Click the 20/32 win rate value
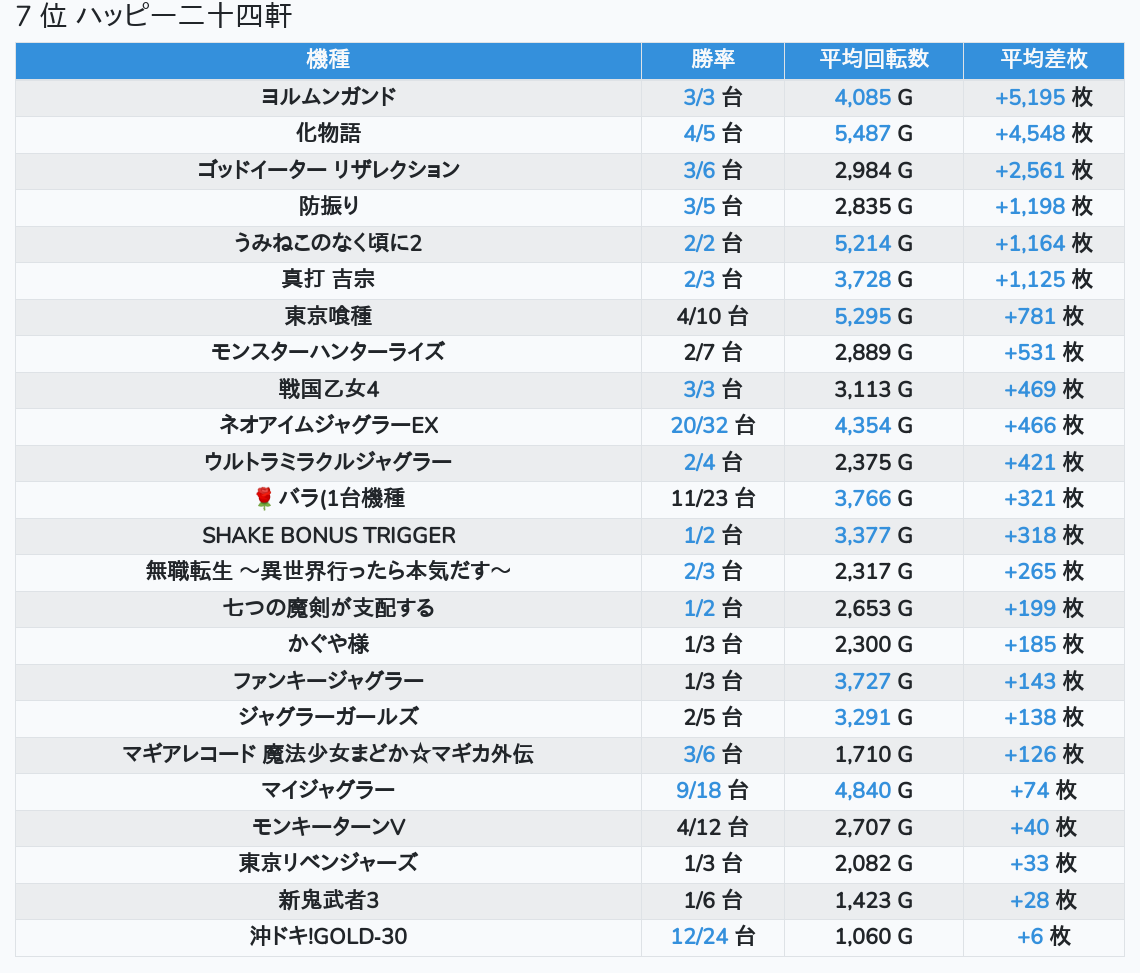The height and width of the screenshot is (973, 1140). point(699,425)
